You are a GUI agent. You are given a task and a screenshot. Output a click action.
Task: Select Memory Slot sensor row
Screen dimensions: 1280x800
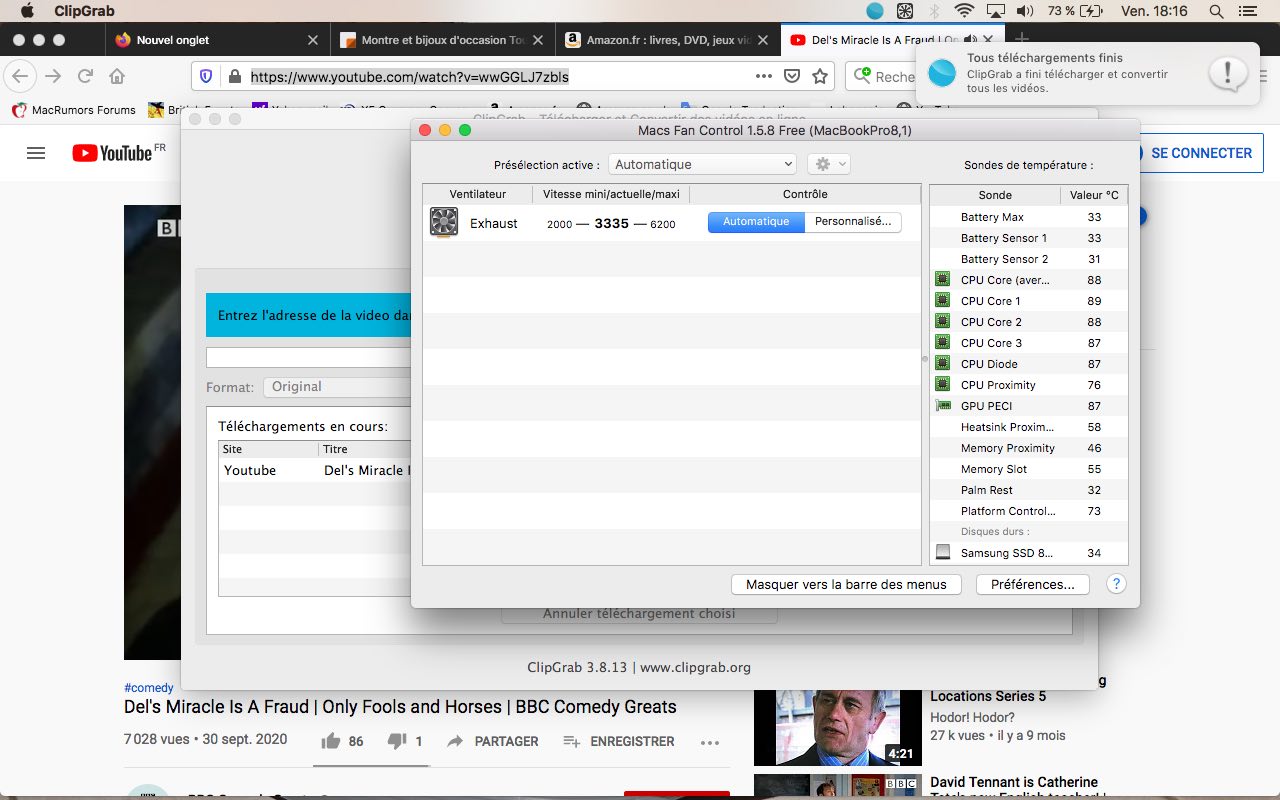[1029, 469]
